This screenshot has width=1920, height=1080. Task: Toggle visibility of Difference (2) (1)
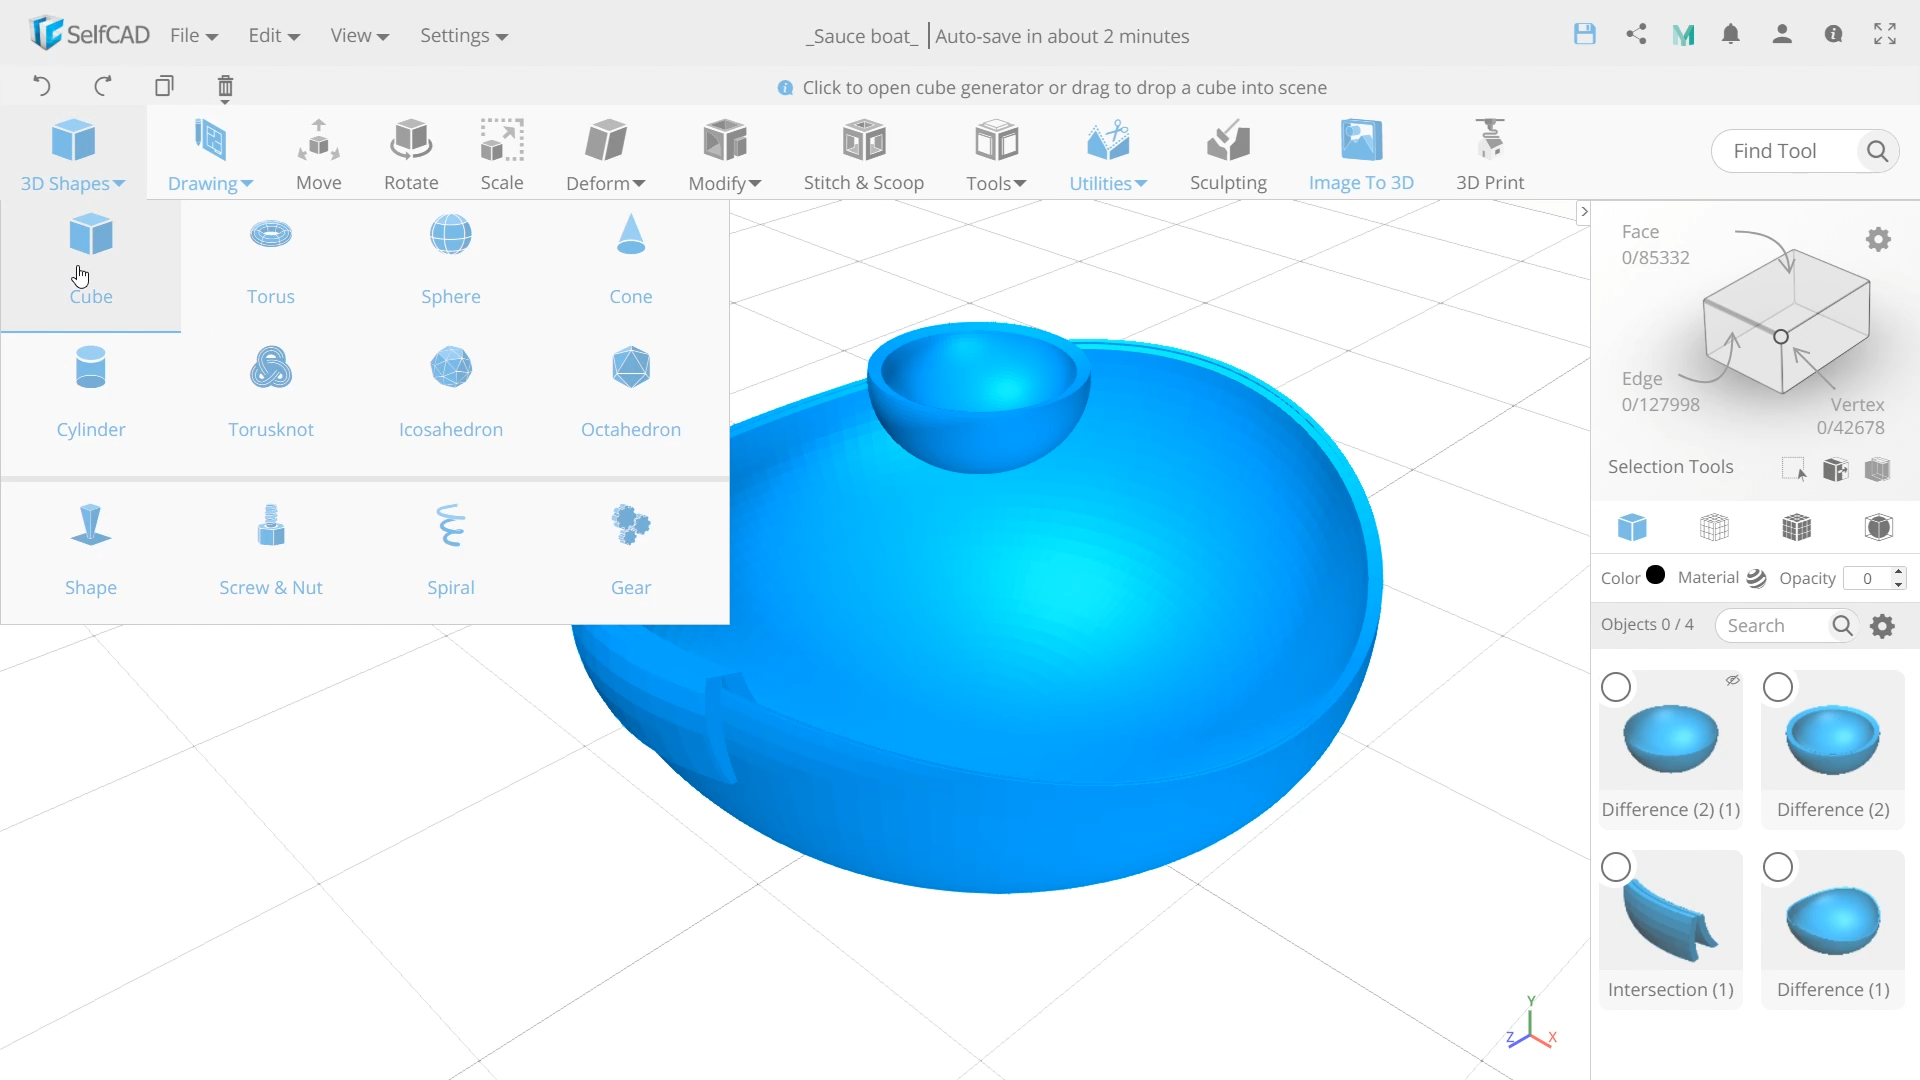pyautogui.click(x=1733, y=680)
